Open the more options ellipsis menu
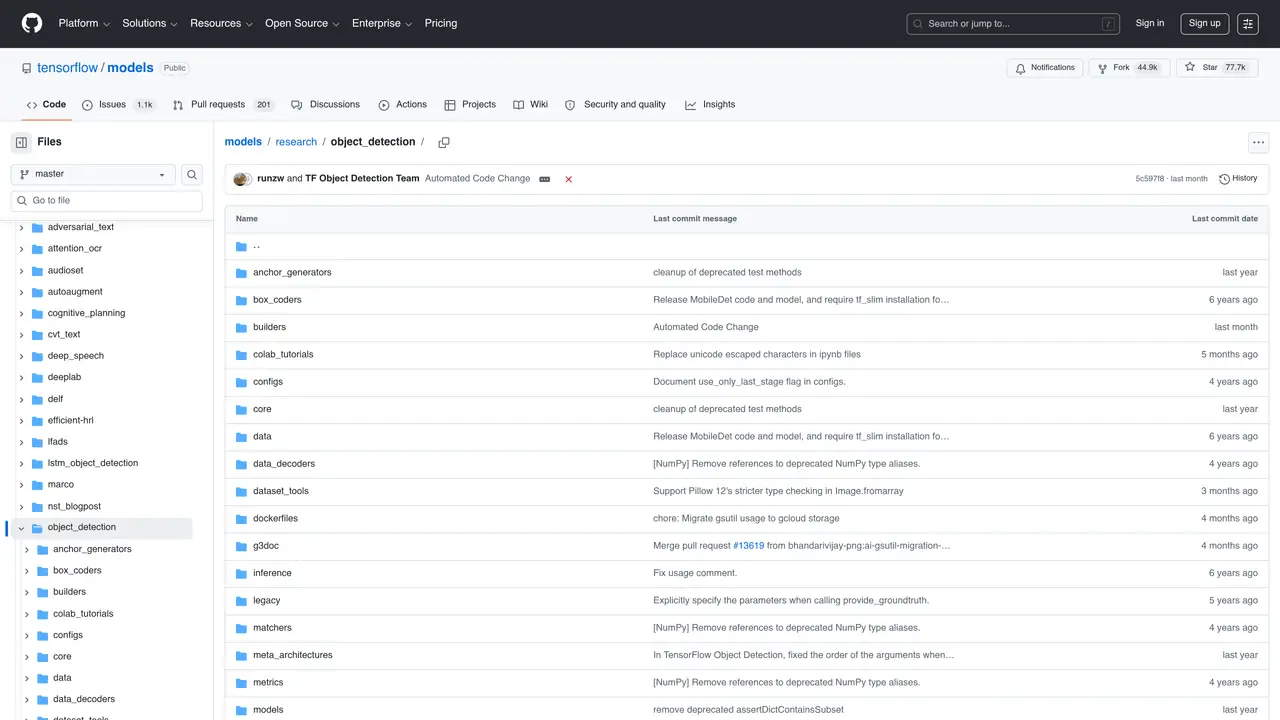 click(x=1258, y=142)
